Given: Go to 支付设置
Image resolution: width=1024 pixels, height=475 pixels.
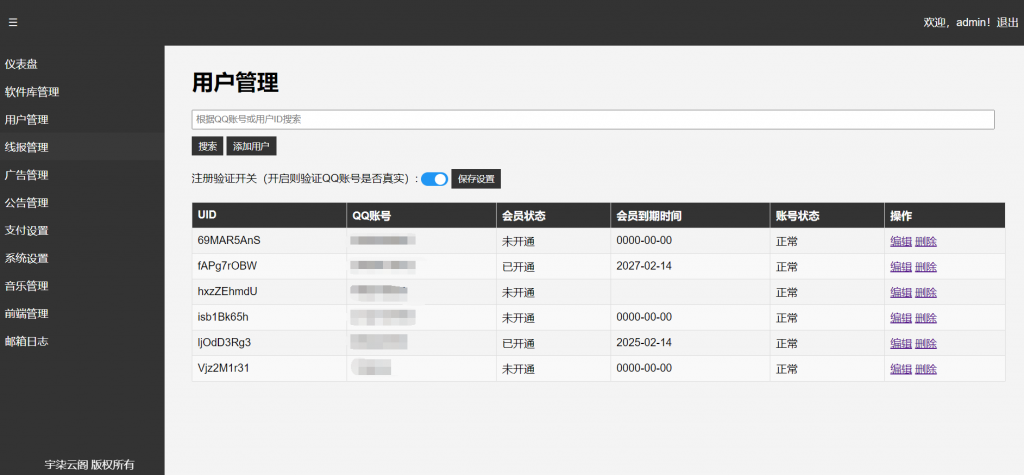Looking at the screenshot, I should tap(26, 230).
